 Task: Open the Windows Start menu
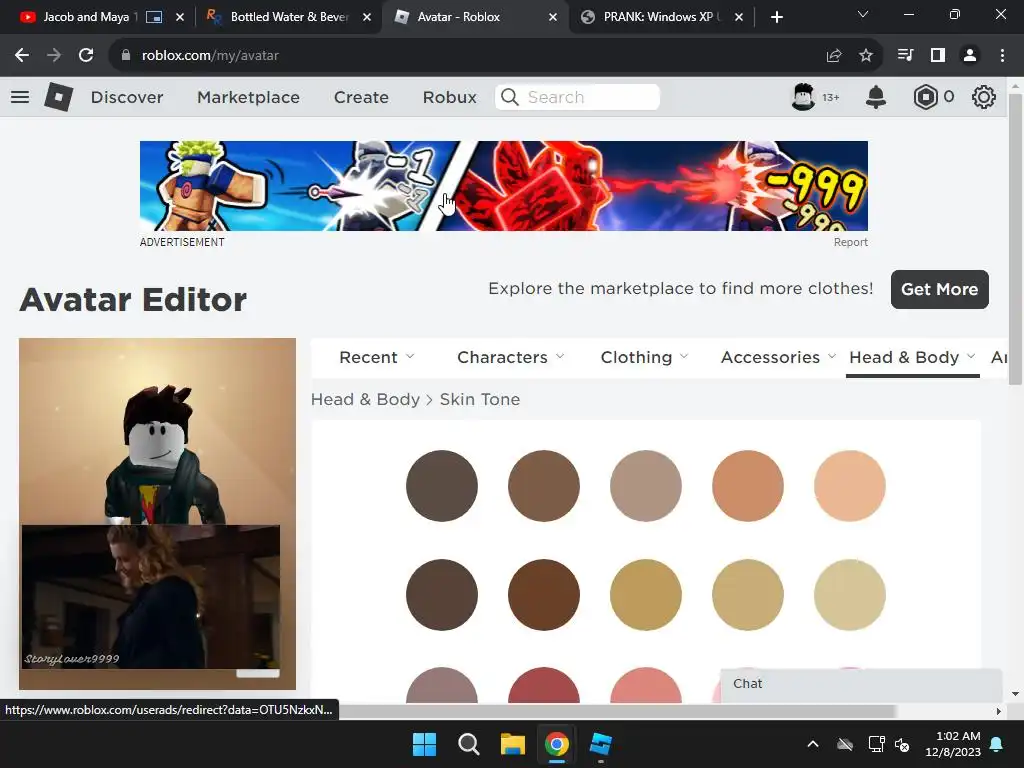424,744
